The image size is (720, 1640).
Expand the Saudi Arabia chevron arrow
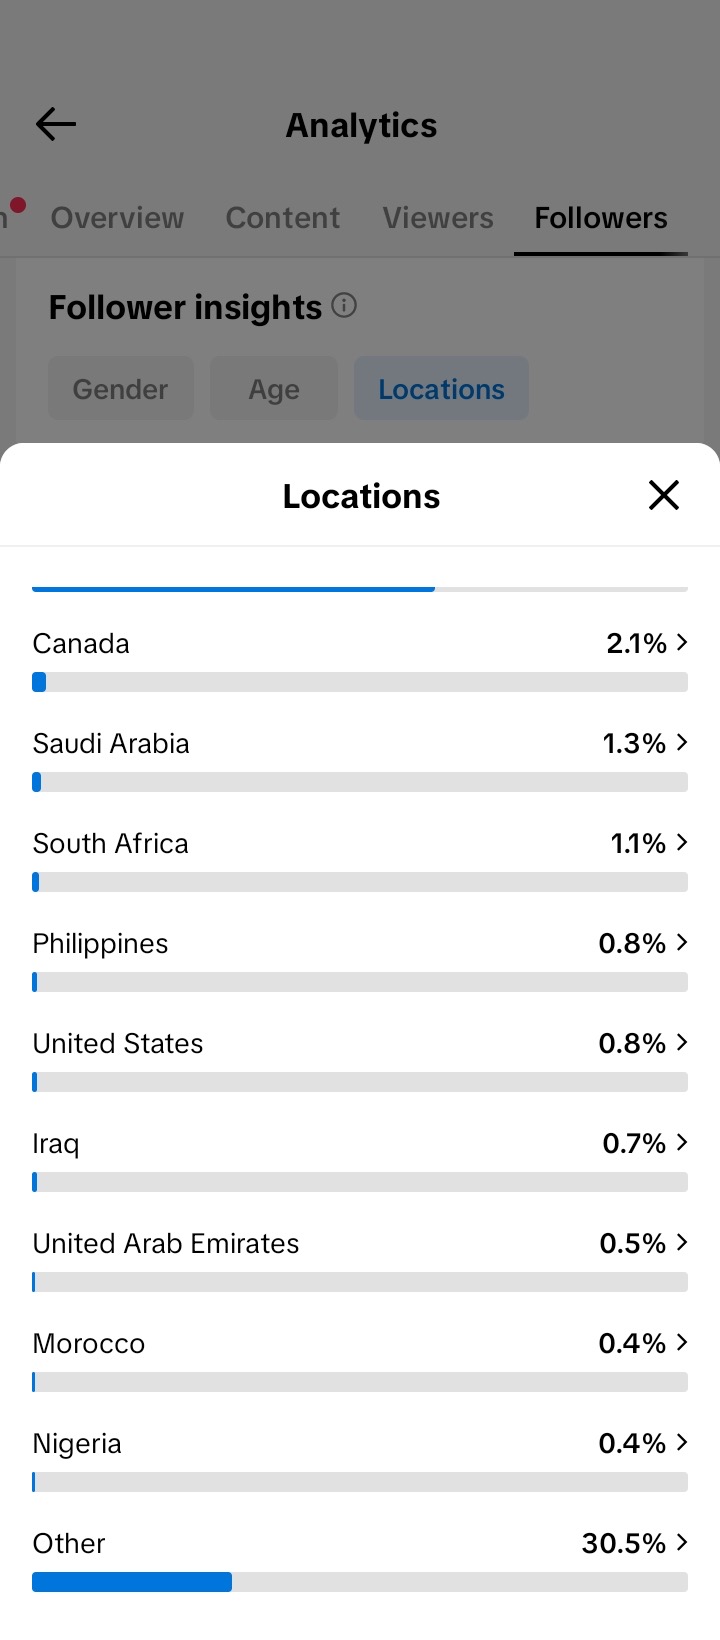pos(682,742)
